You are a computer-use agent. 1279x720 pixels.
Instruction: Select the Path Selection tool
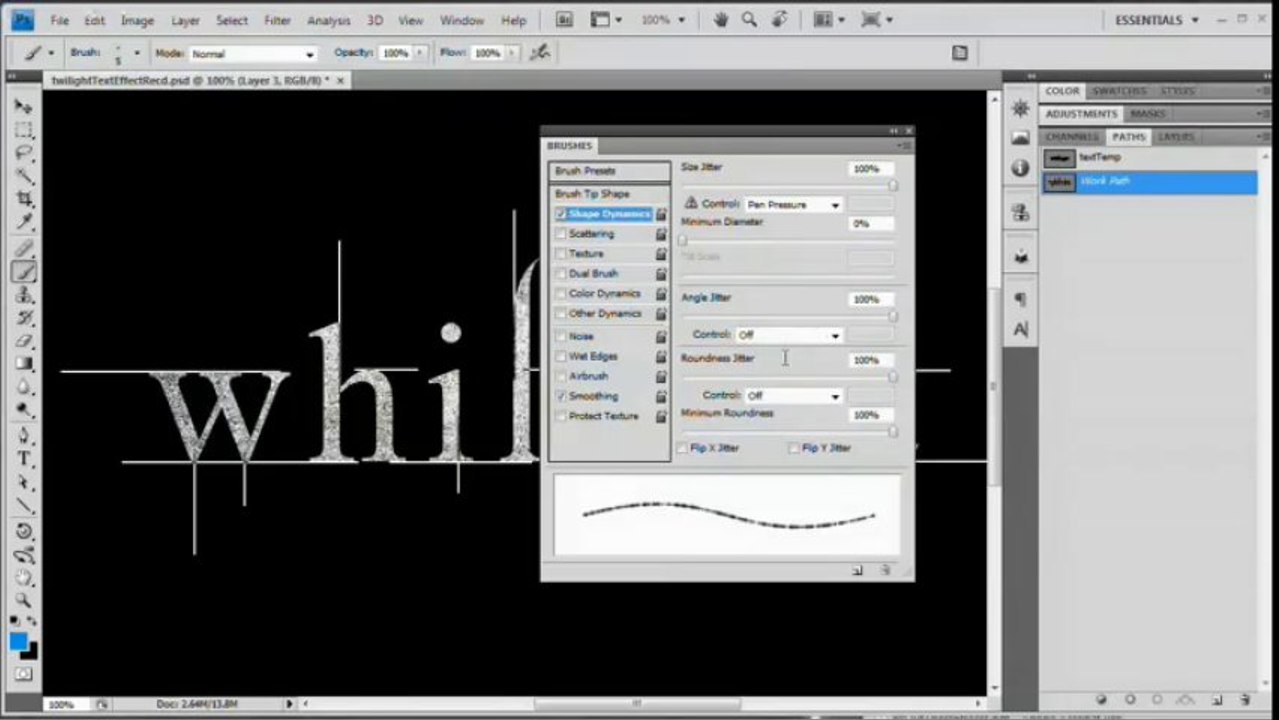pyautogui.click(x=23, y=483)
